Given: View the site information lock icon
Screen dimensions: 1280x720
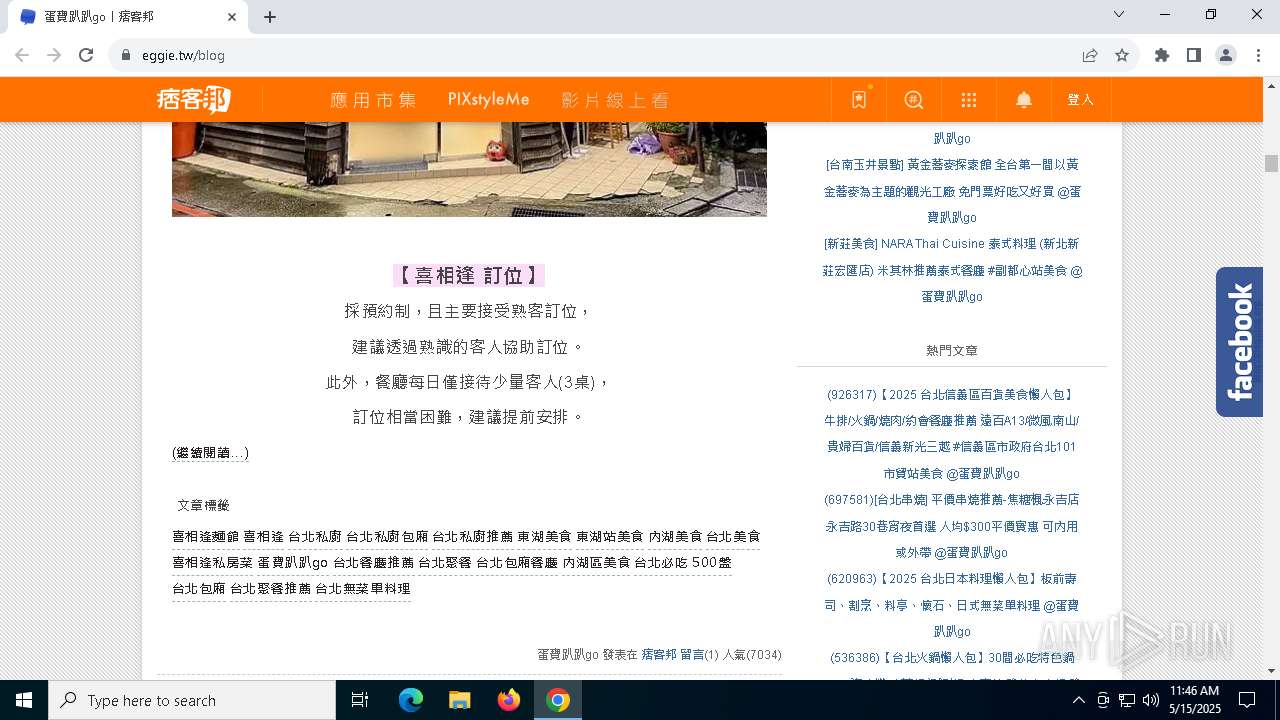Looking at the screenshot, I should coord(126,56).
